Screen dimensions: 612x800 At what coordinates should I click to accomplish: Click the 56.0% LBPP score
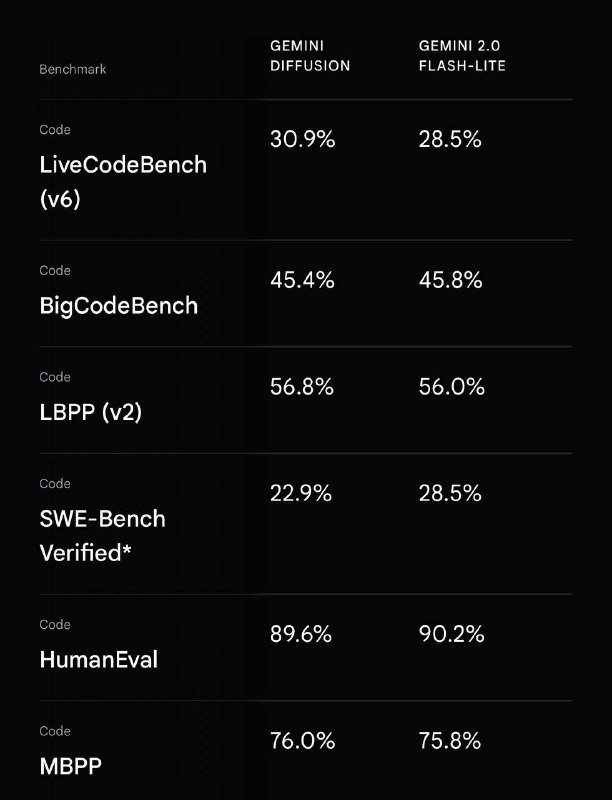tap(451, 386)
